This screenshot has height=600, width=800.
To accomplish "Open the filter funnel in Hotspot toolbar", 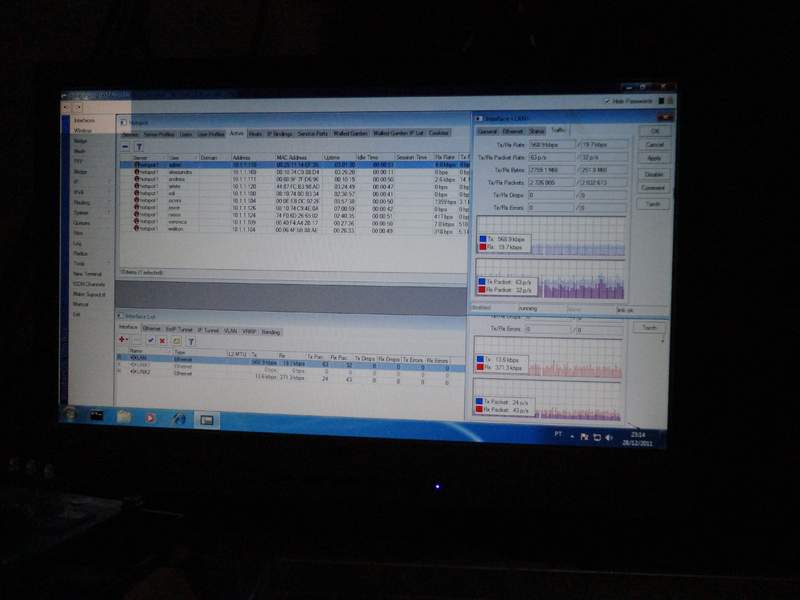I will tap(139, 147).
